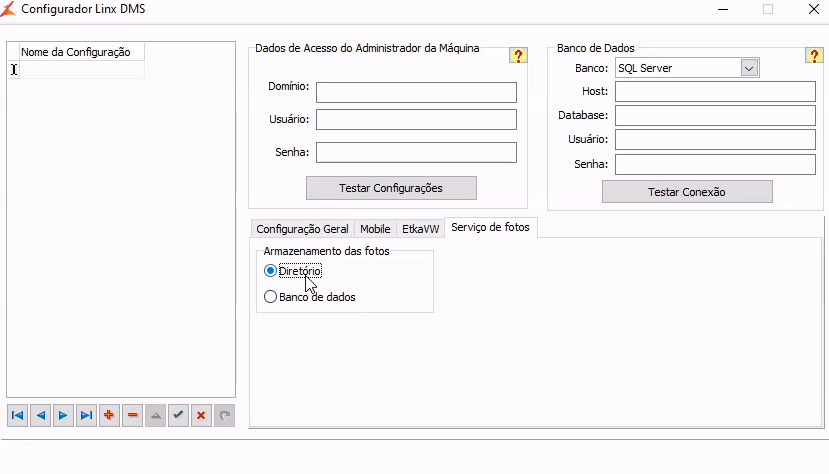Viewport: 829px width, 474px height.
Task: Open help for Banco de Dados section
Action: [814, 55]
